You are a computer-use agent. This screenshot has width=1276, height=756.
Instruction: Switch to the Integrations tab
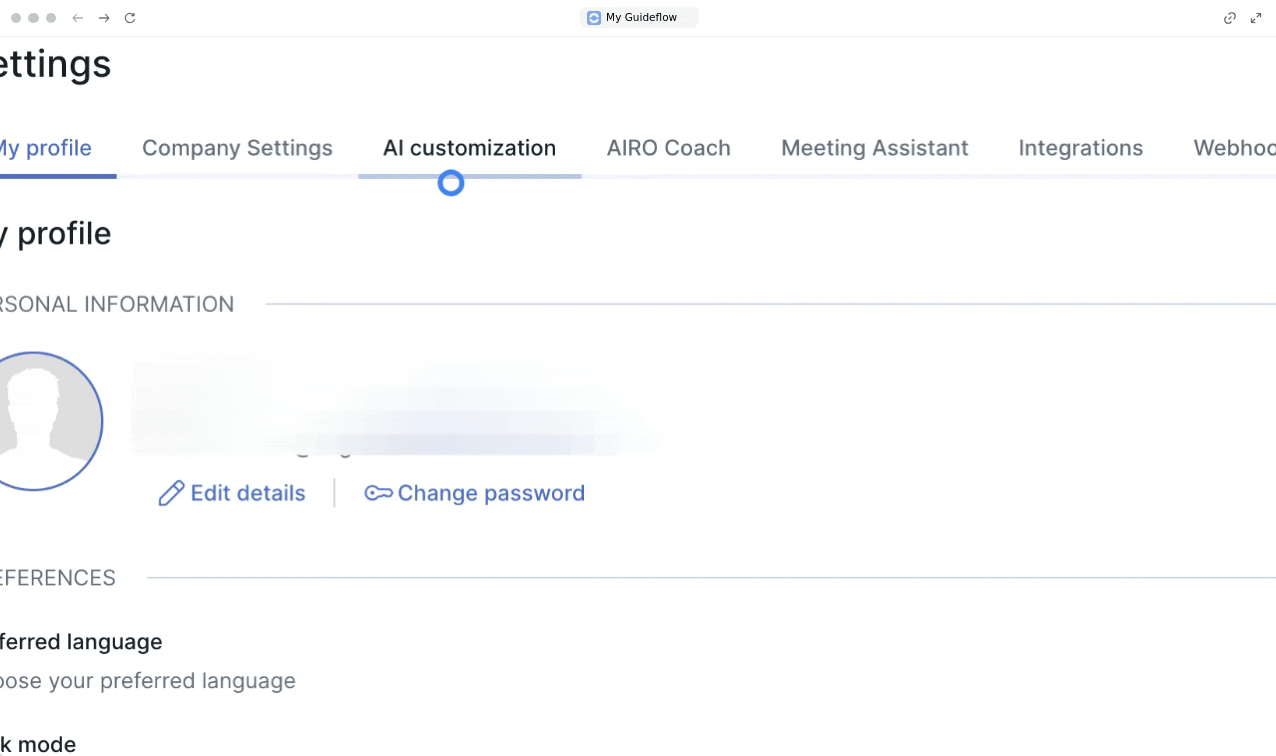pos(1080,148)
